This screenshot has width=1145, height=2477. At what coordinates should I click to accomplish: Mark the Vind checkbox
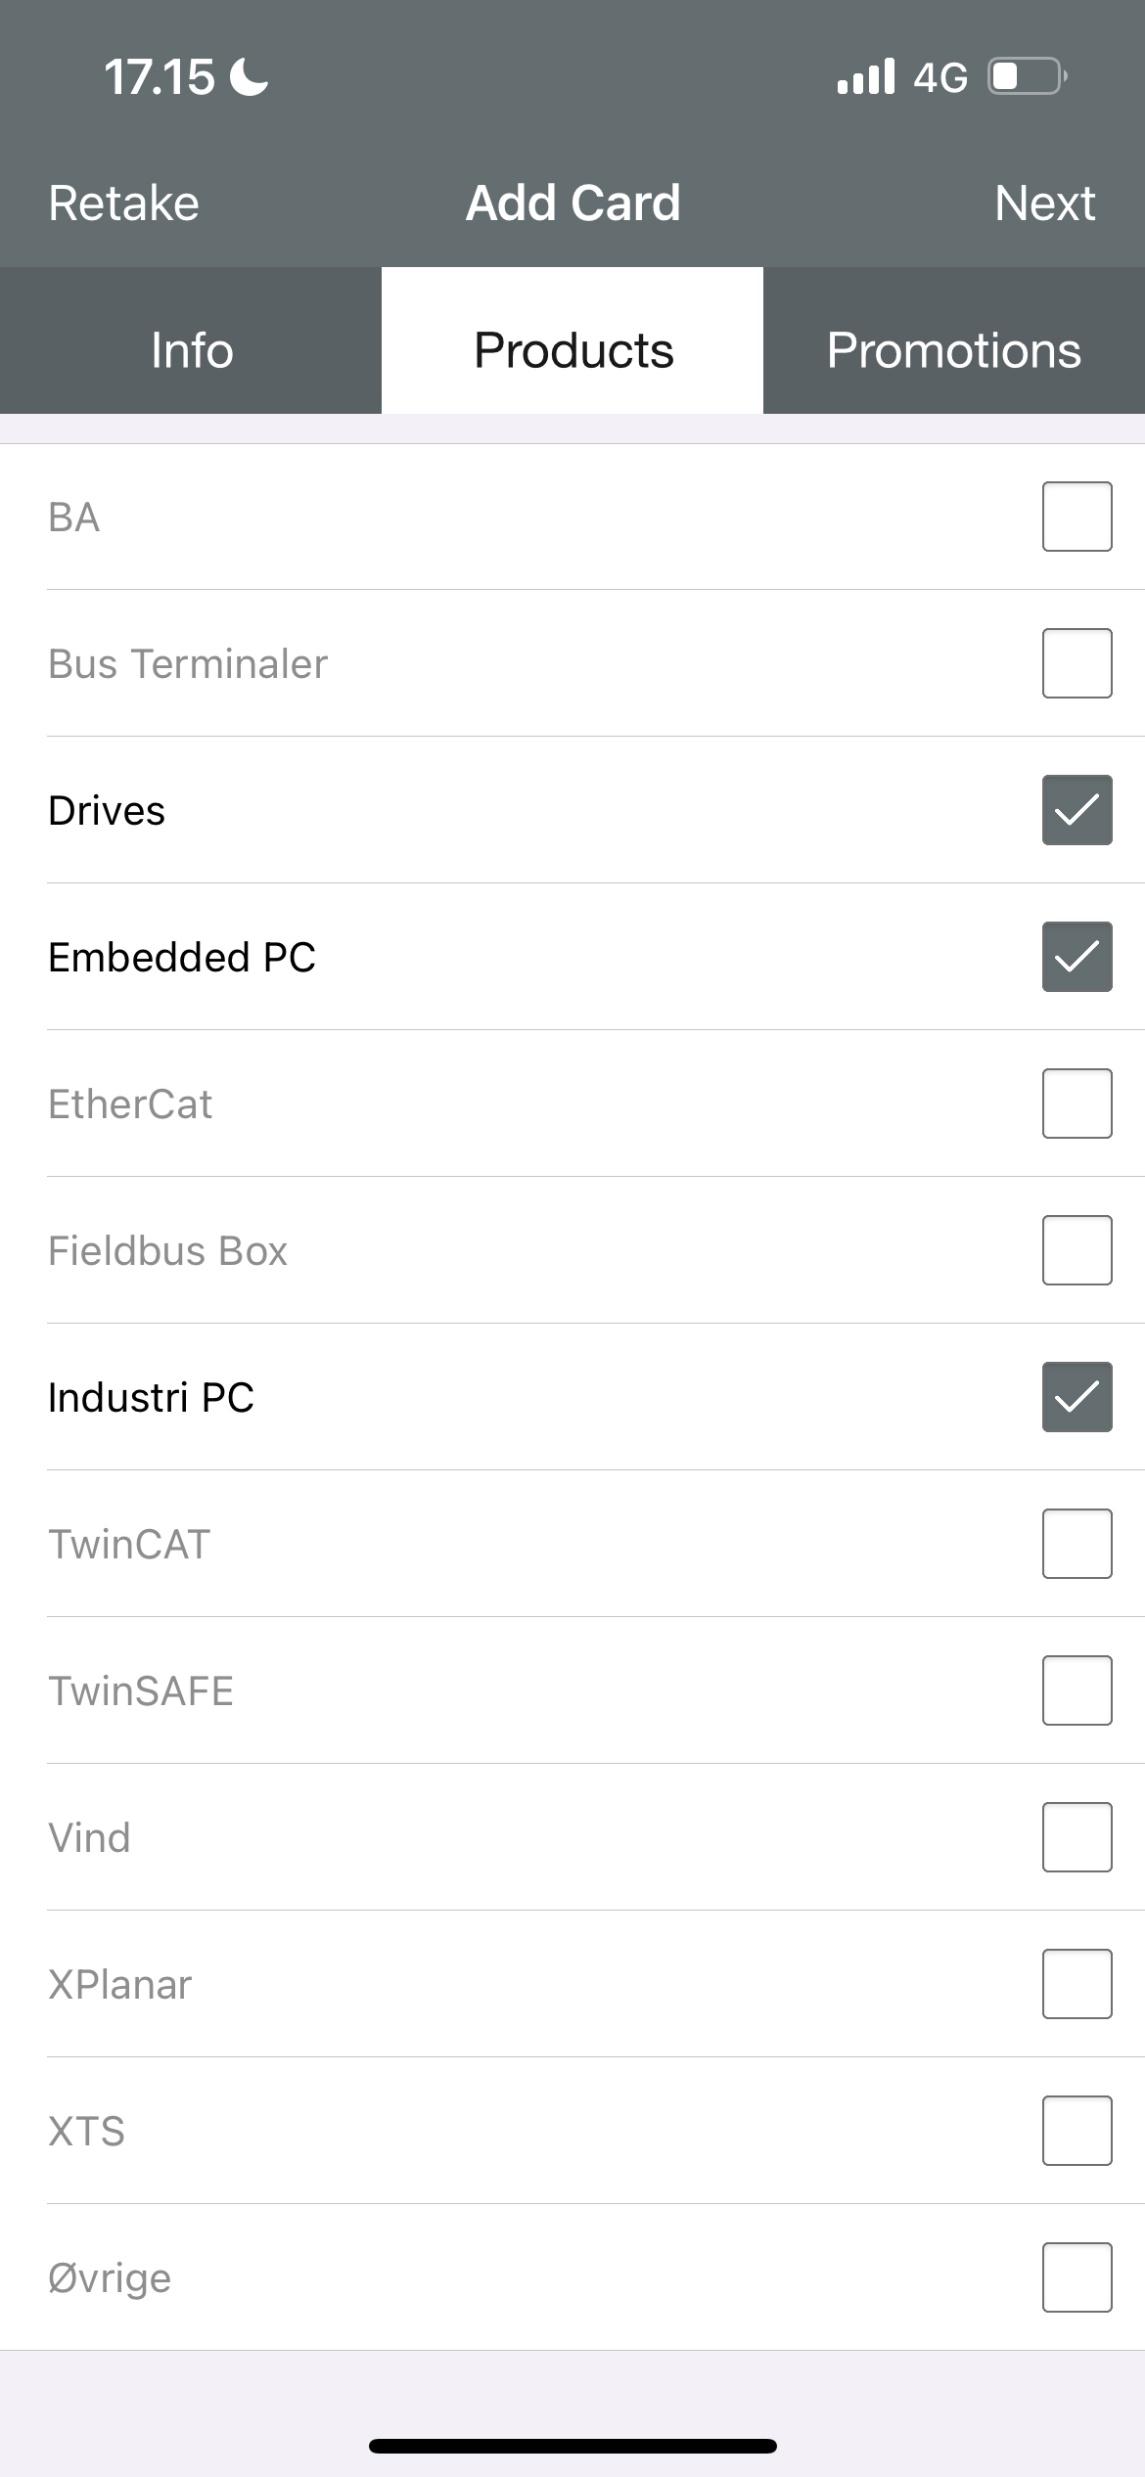point(1076,1837)
